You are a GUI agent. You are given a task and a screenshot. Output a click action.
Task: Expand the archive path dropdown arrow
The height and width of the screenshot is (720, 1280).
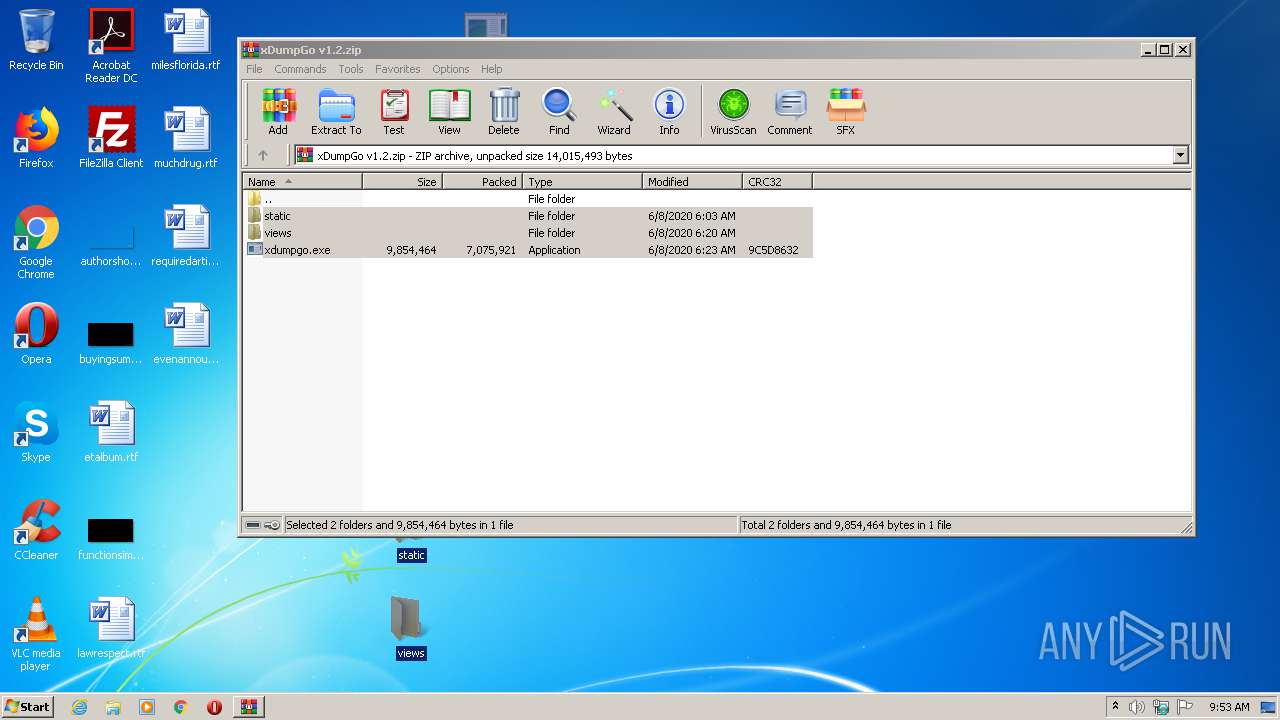[1180, 155]
